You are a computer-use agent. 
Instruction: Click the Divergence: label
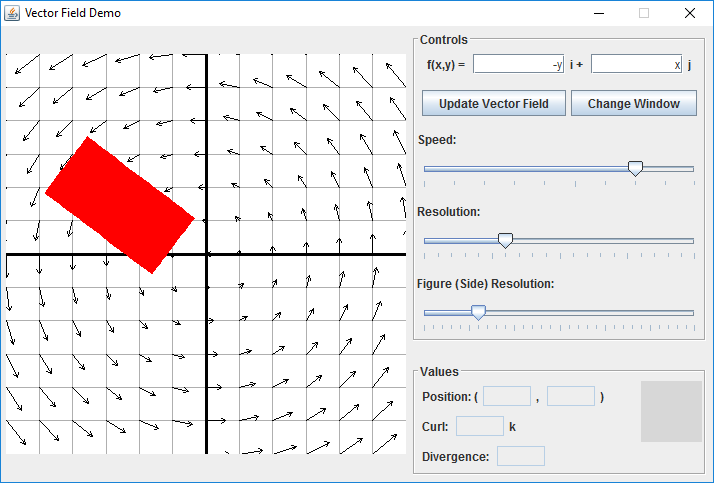point(455,457)
